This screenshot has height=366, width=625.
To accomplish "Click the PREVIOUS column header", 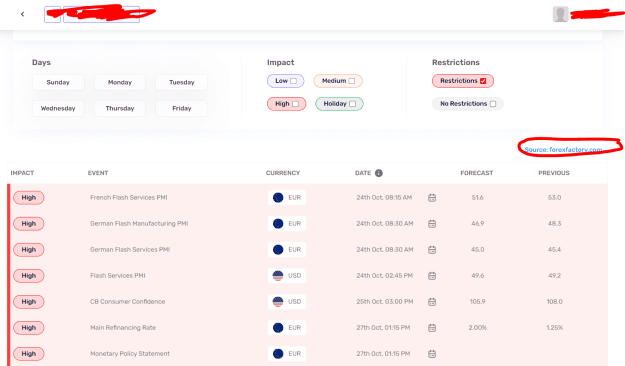I will [x=554, y=173].
